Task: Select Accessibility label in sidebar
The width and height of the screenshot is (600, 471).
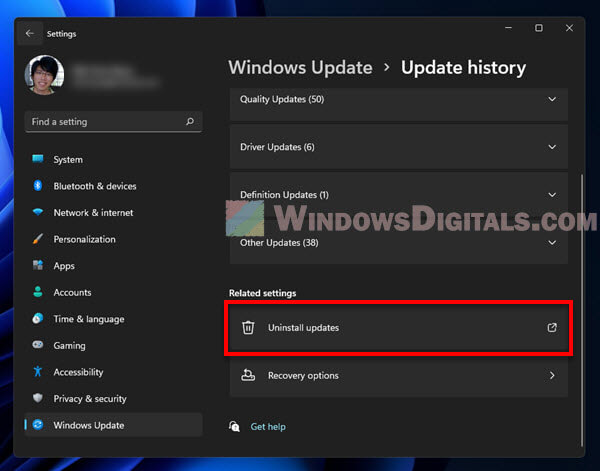Action: coord(78,372)
